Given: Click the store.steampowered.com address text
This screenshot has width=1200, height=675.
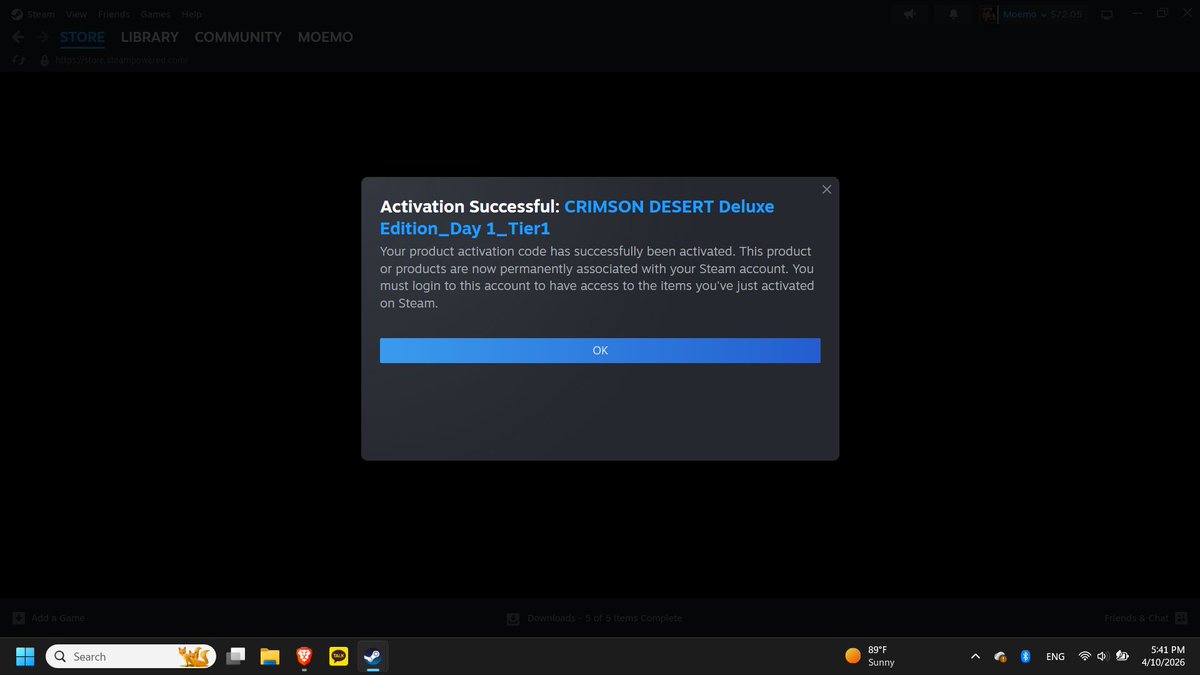Looking at the screenshot, I should coord(121,60).
